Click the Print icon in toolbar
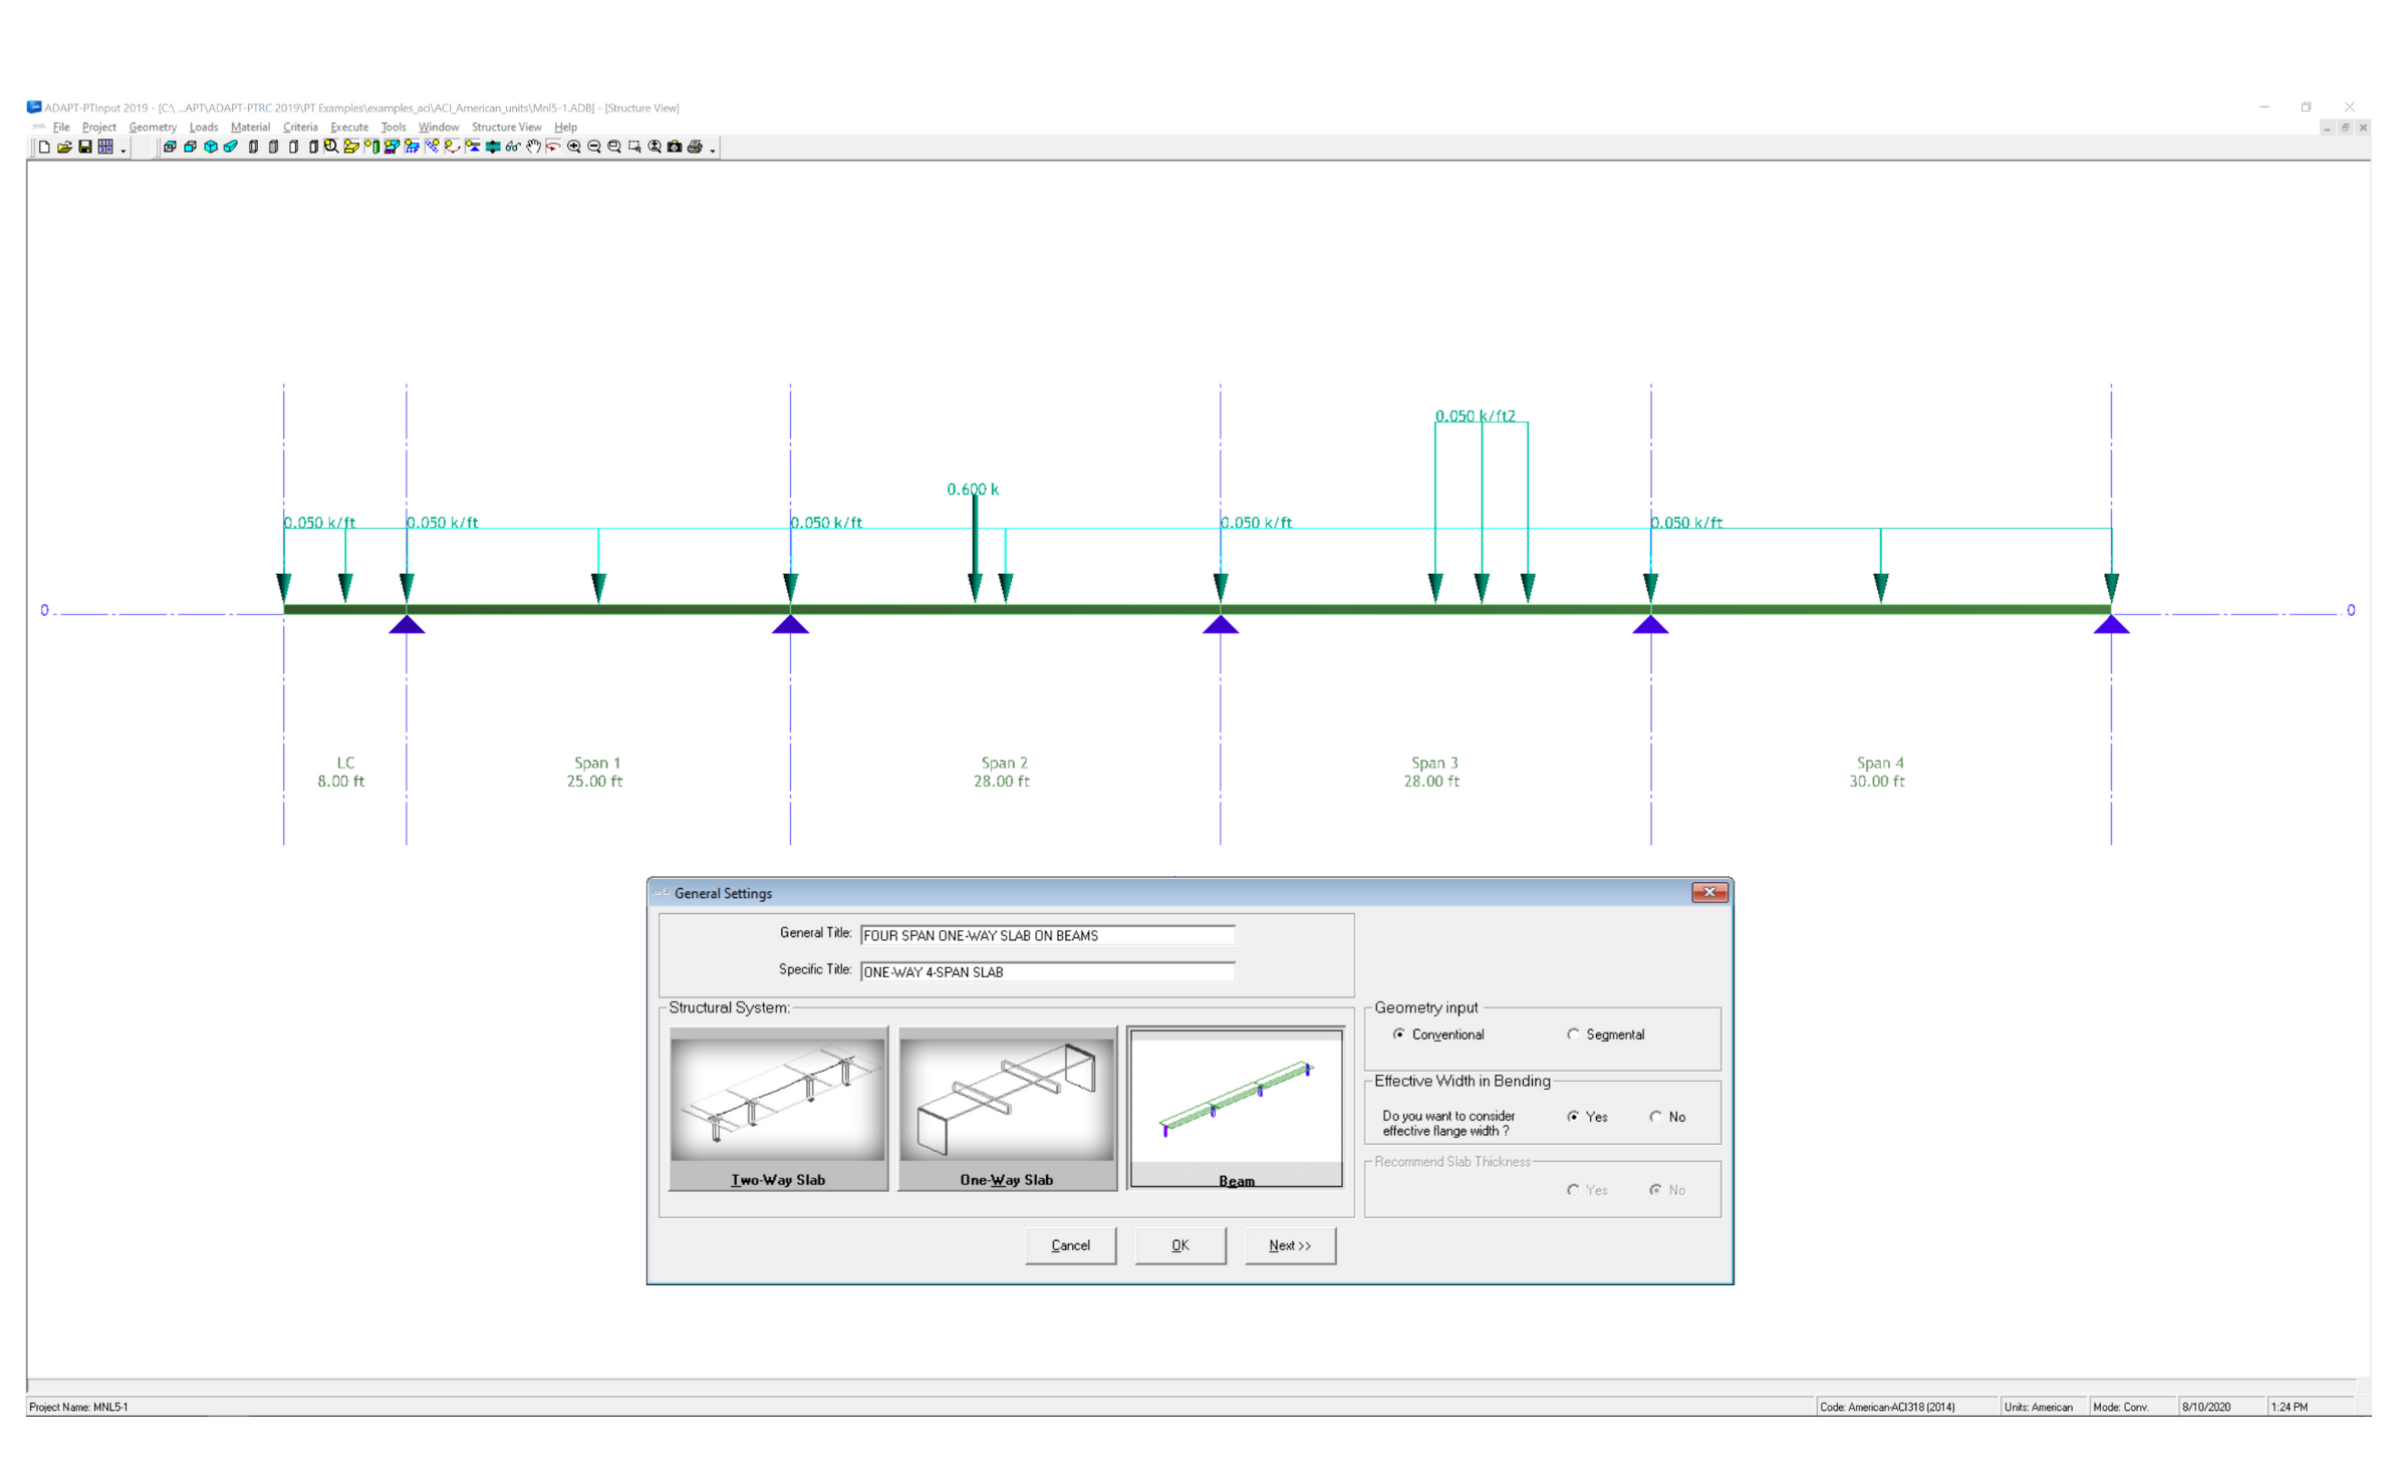The image size is (2400, 1483). [695, 147]
